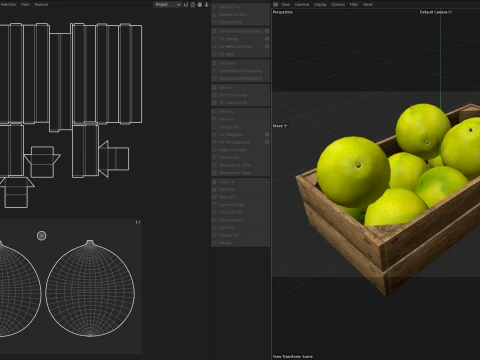480x360 pixels.
Task: Open the viewport Filter menu
Action: [354, 5]
